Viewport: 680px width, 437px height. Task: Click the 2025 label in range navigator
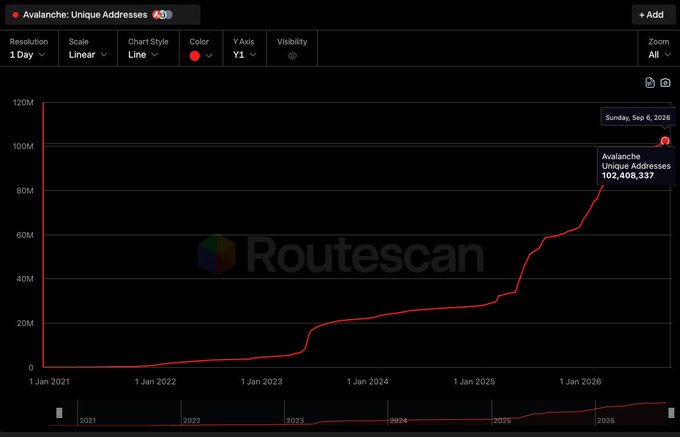[x=502, y=421]
